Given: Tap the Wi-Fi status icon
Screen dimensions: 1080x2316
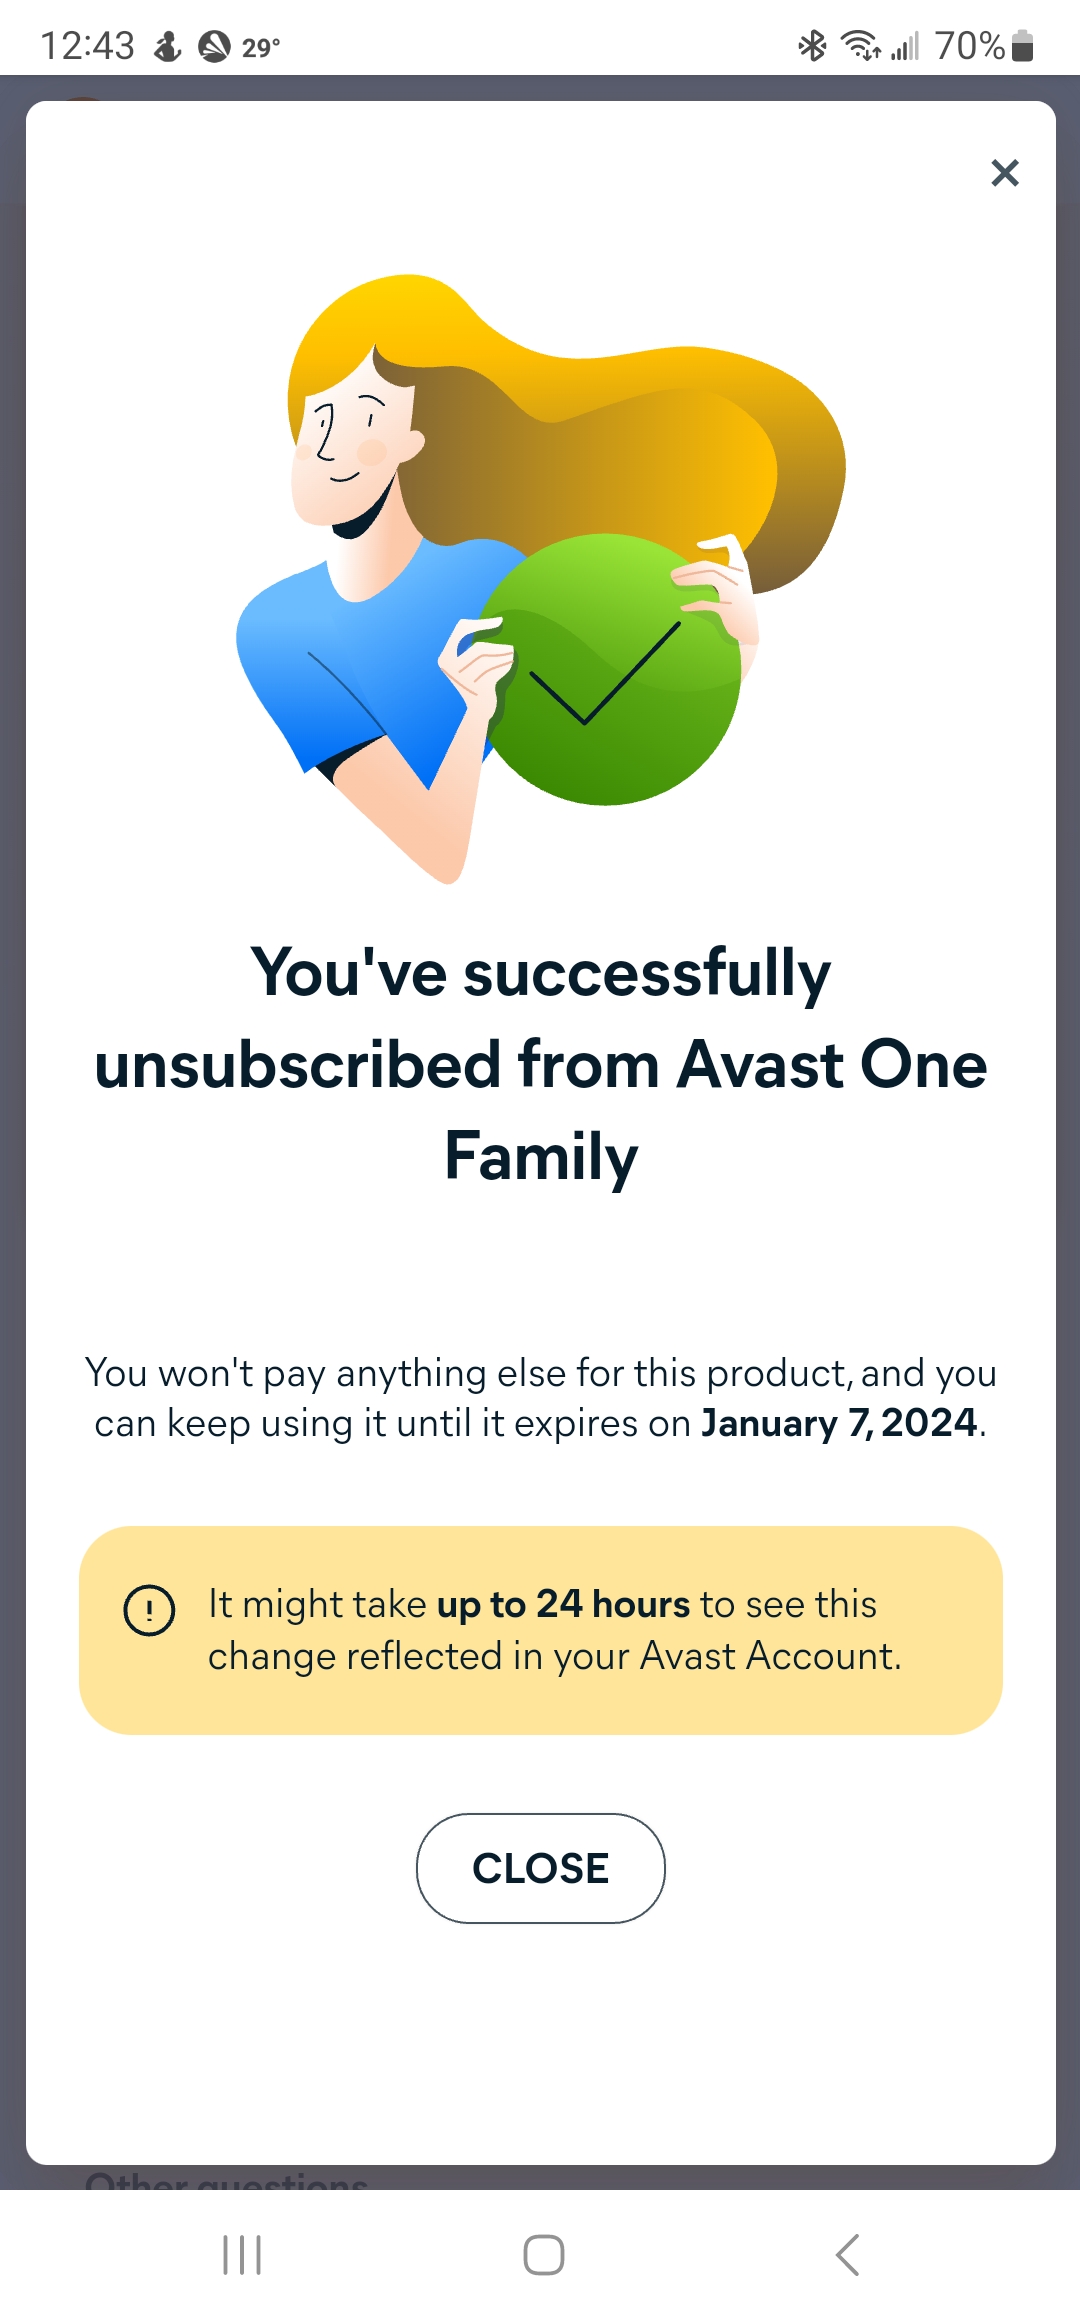Looking at the screenshot, I should coord(860,45).
